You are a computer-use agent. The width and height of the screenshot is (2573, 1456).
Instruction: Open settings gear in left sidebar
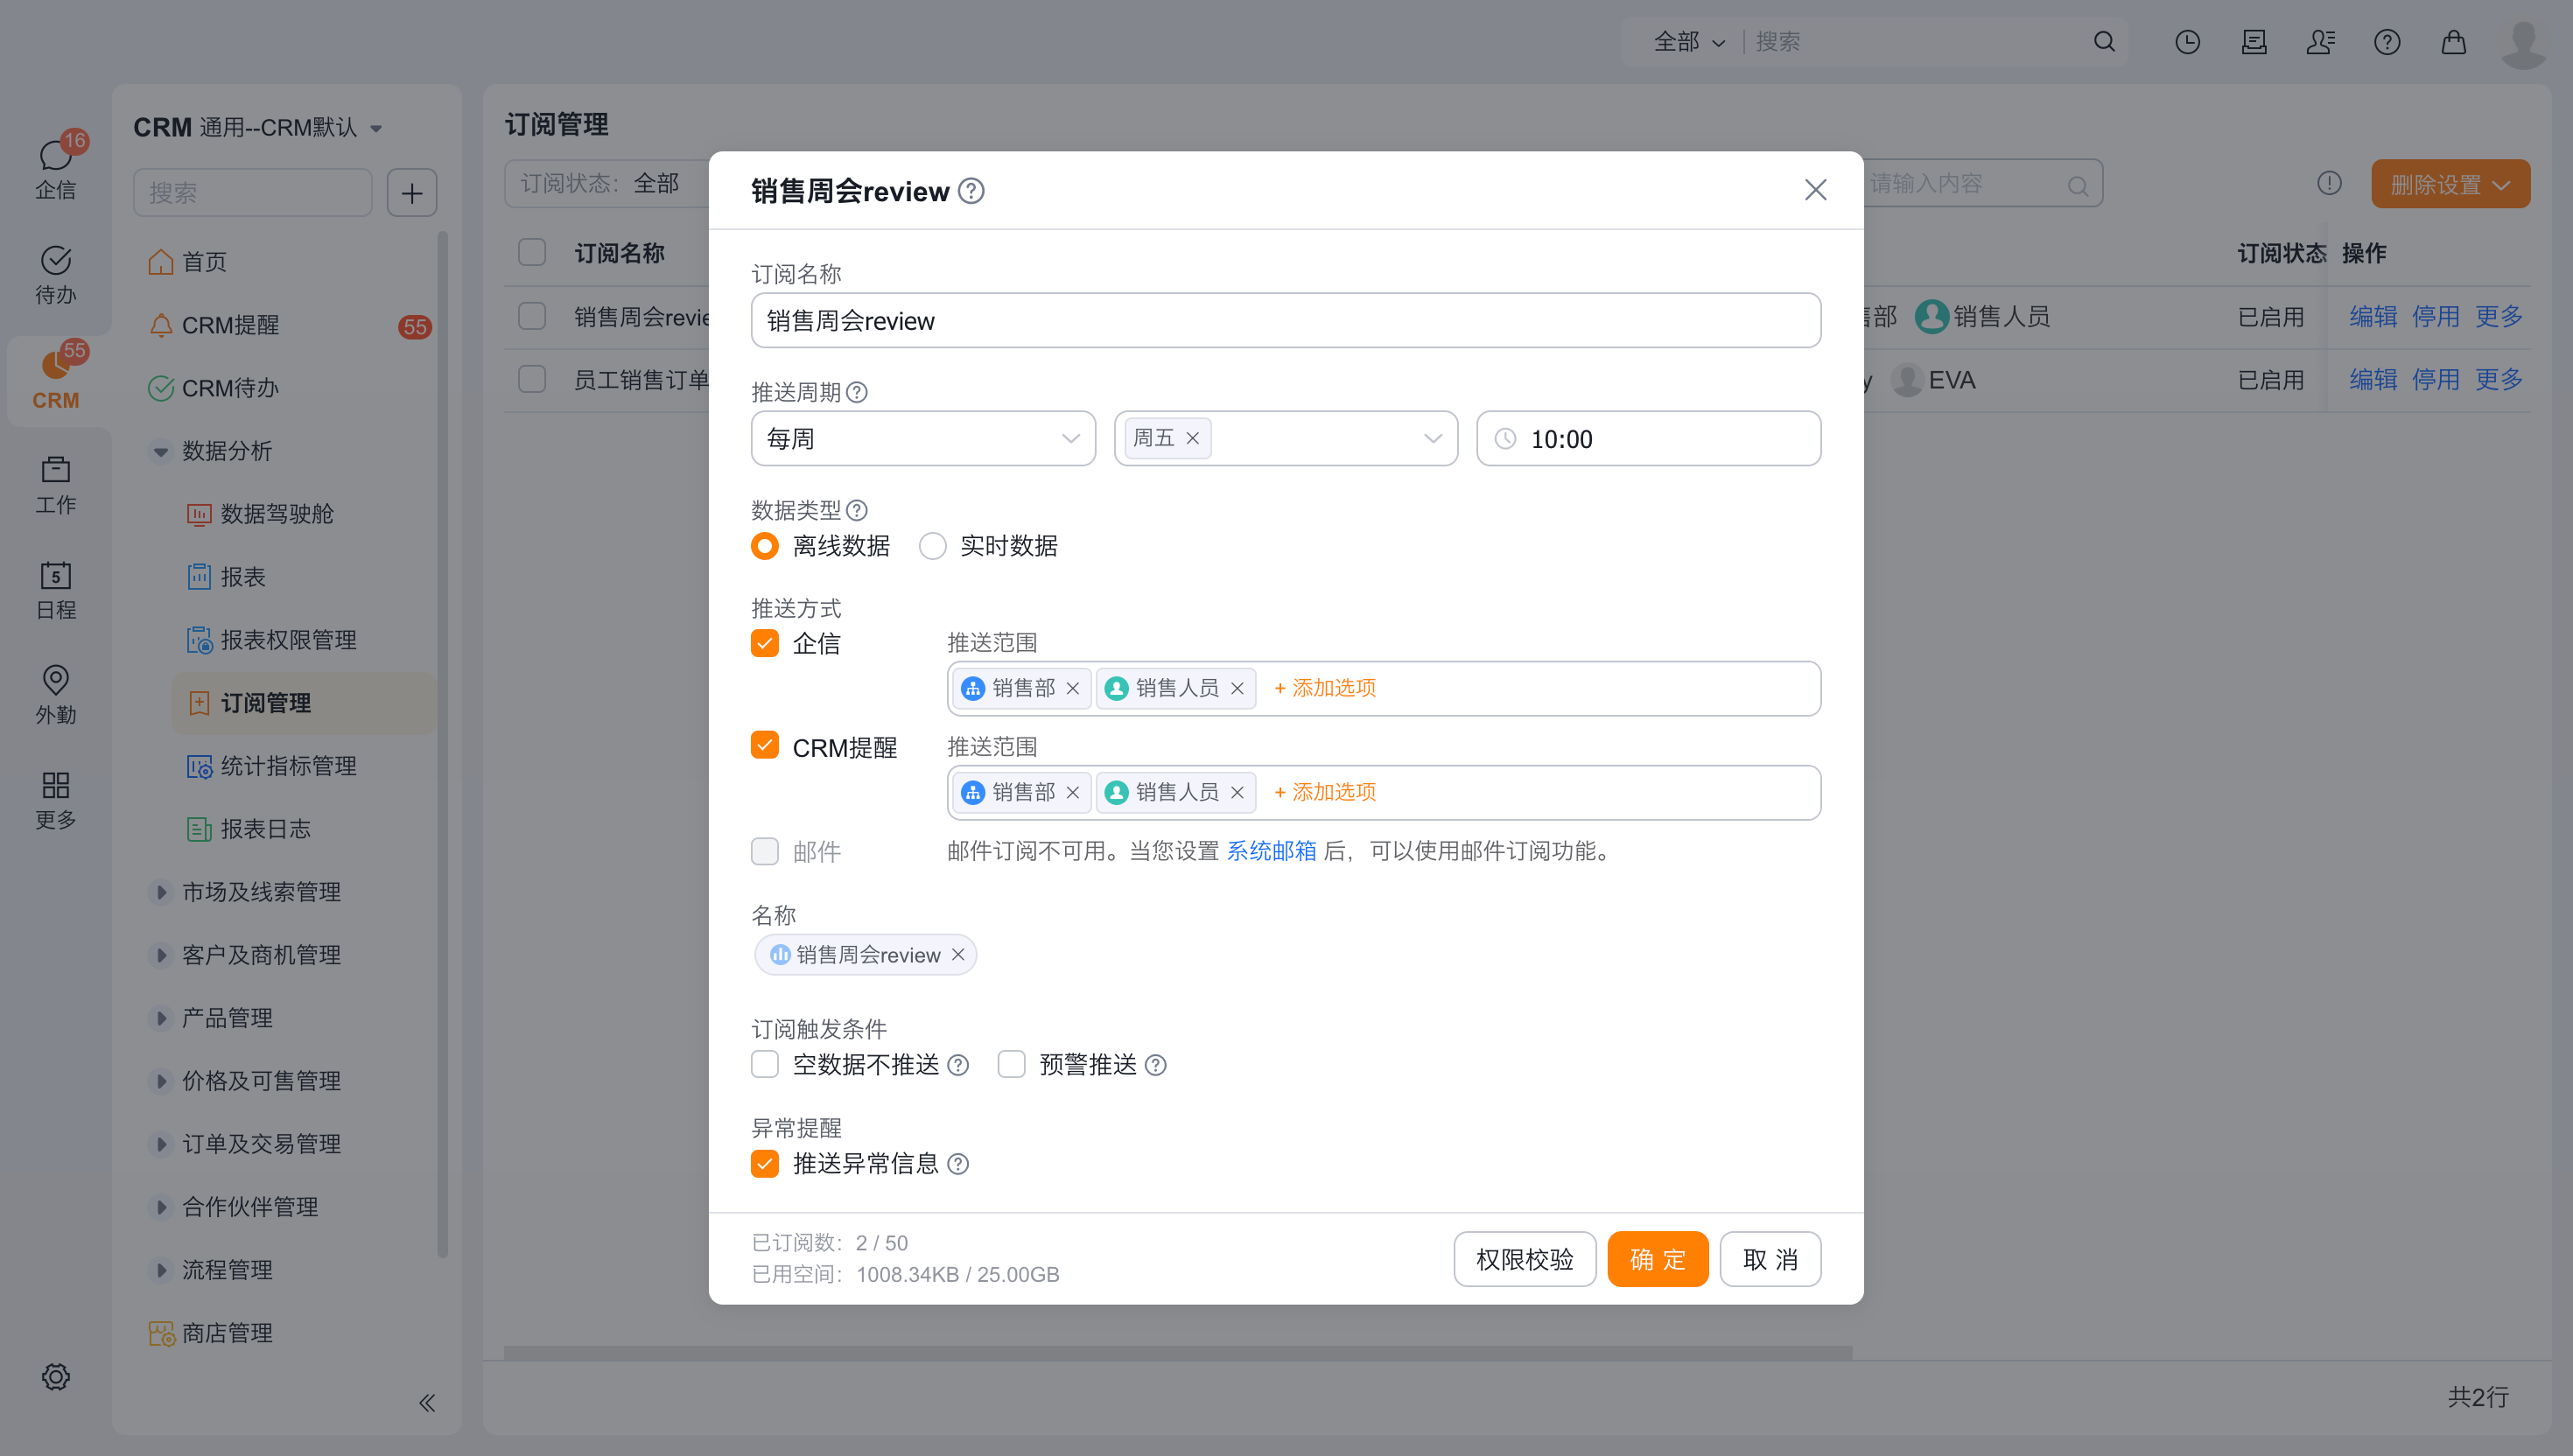[x=56, y=1376]
